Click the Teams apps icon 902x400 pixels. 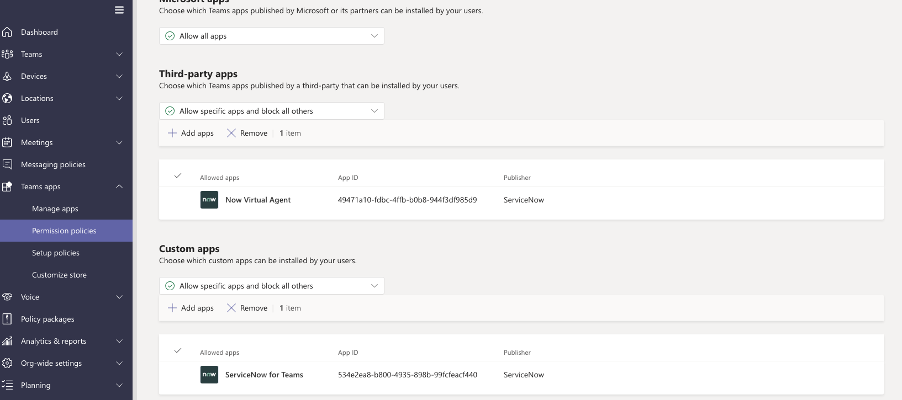tap(7, 186)
